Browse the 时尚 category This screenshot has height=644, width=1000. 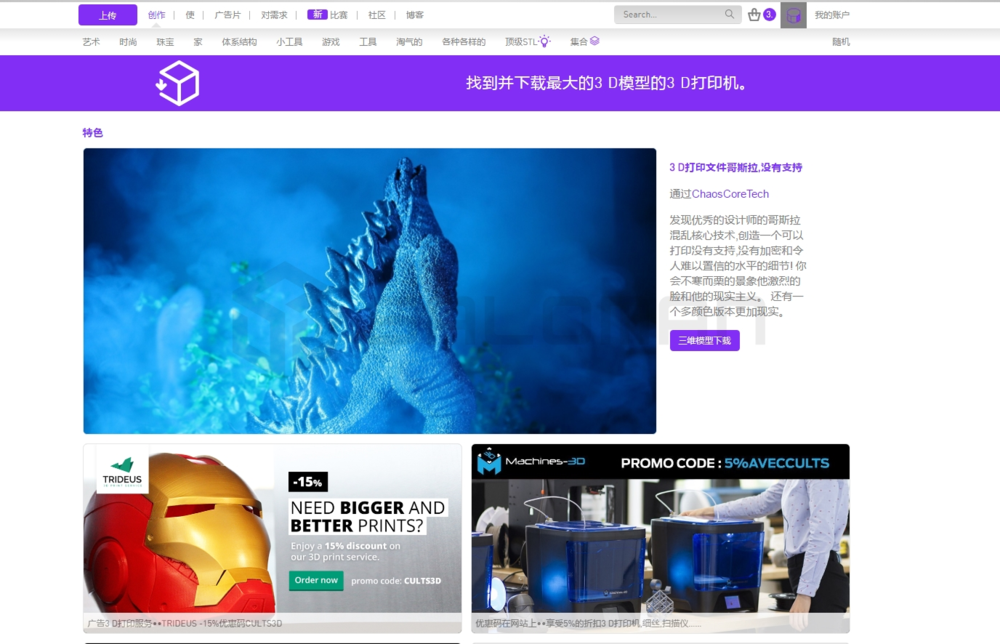128,42
